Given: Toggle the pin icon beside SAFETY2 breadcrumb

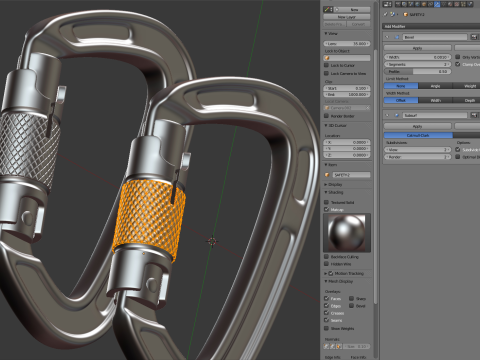Looking at the screenshot, I should point(385,14).
